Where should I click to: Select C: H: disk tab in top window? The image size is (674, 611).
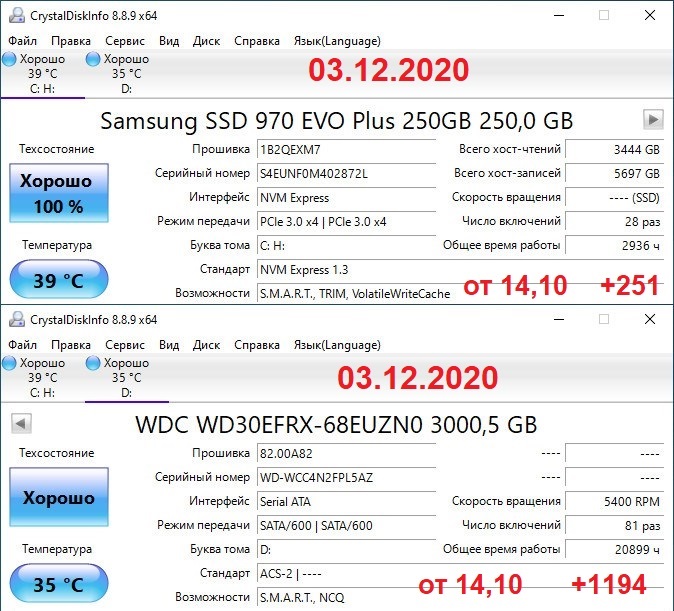pos(43,74)
